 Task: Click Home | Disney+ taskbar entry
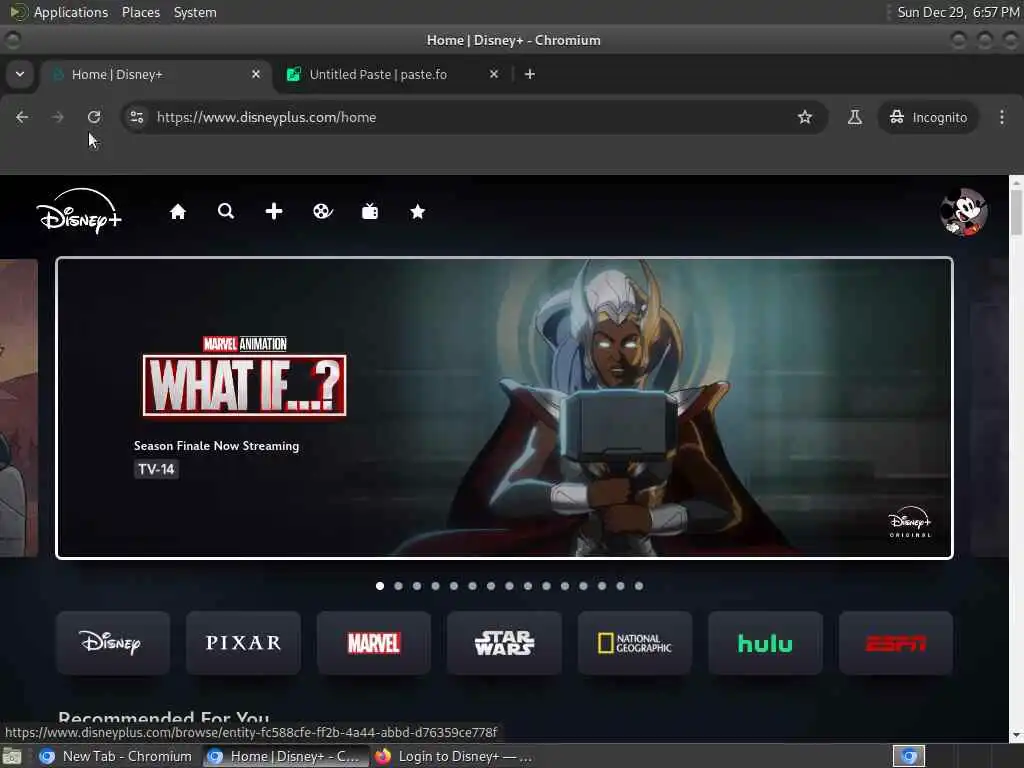pos(285,756)
